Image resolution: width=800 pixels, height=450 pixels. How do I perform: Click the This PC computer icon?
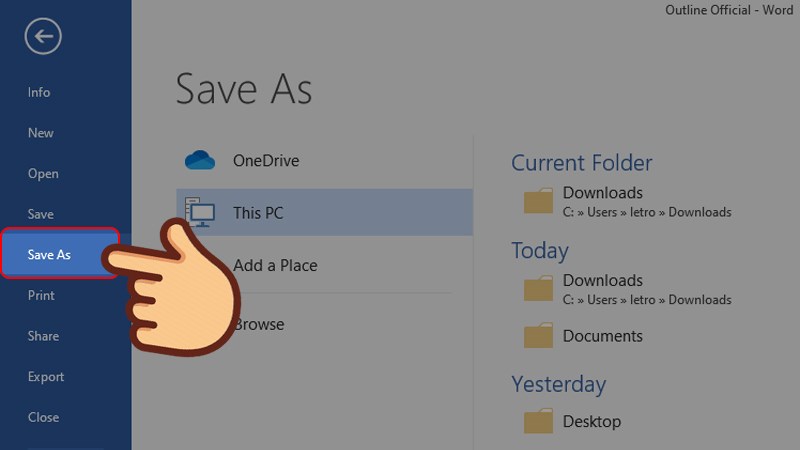200,212
